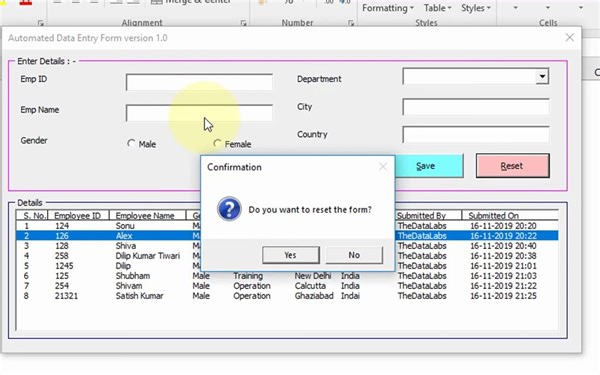Open the Department dropdown arrow
The height and width of the screenshot is (375, 600).
pyautogui.click(x=542, y=77)
